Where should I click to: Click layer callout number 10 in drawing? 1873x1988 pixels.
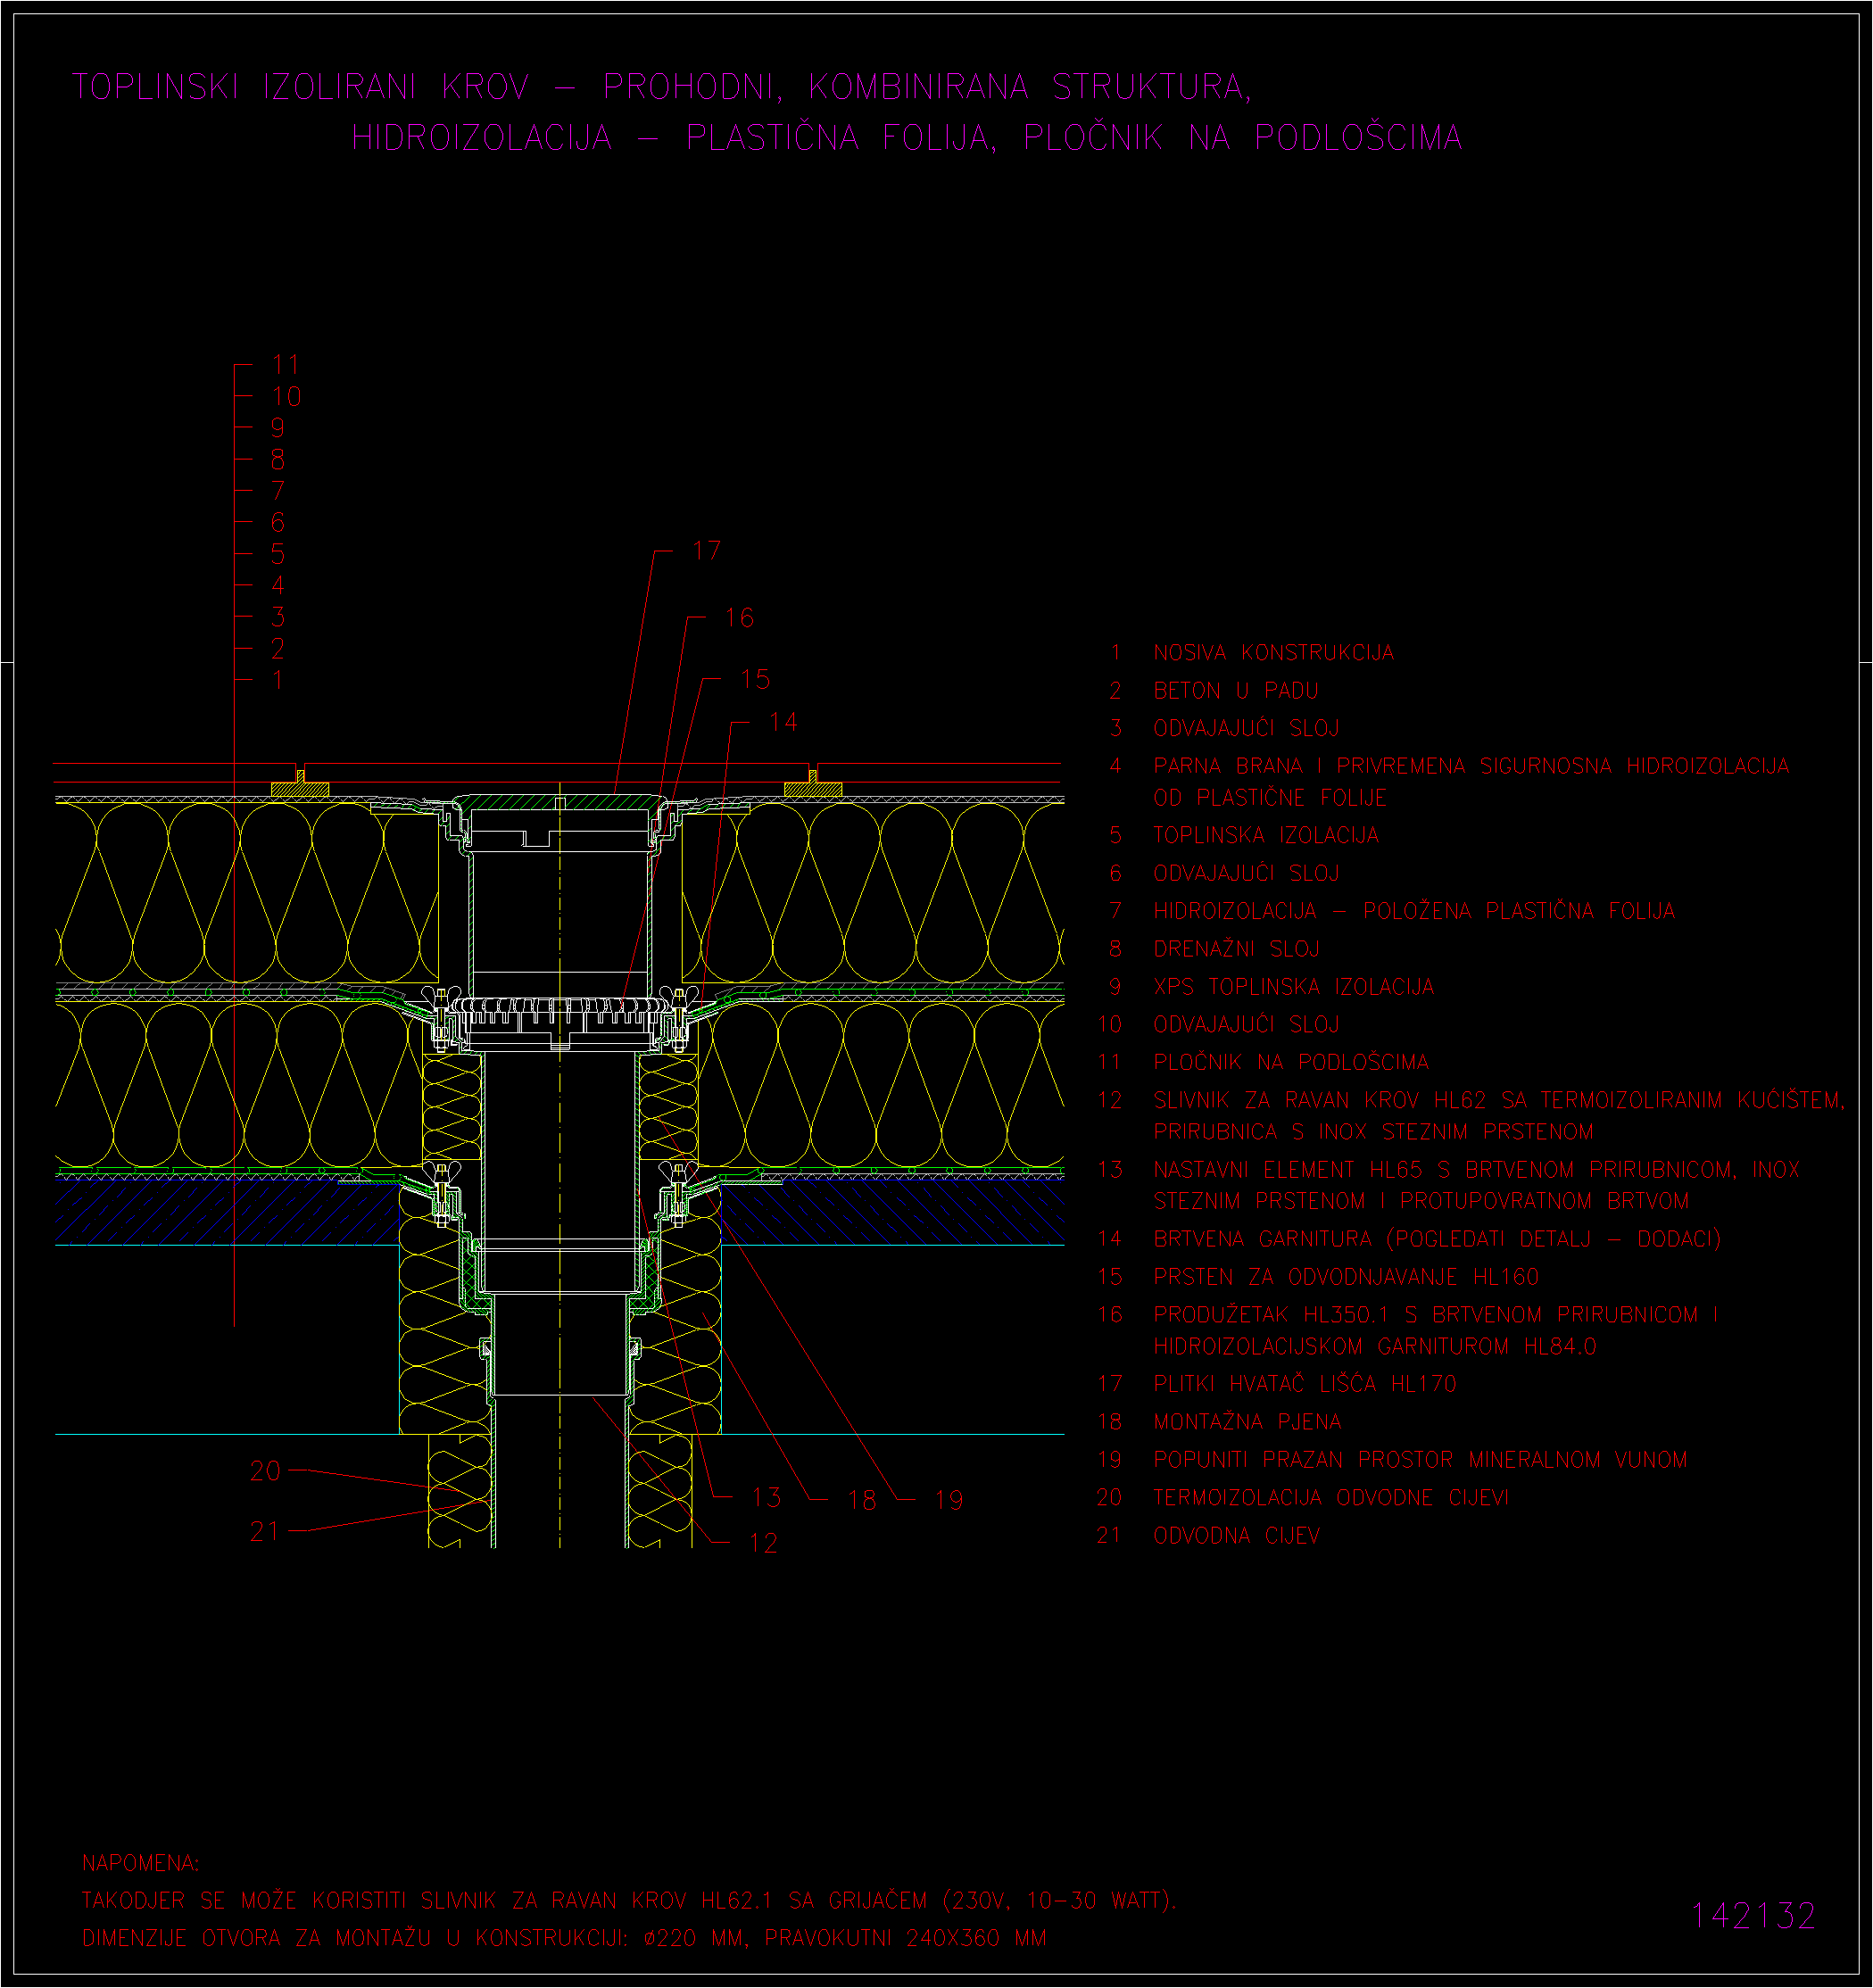(286, 397)
